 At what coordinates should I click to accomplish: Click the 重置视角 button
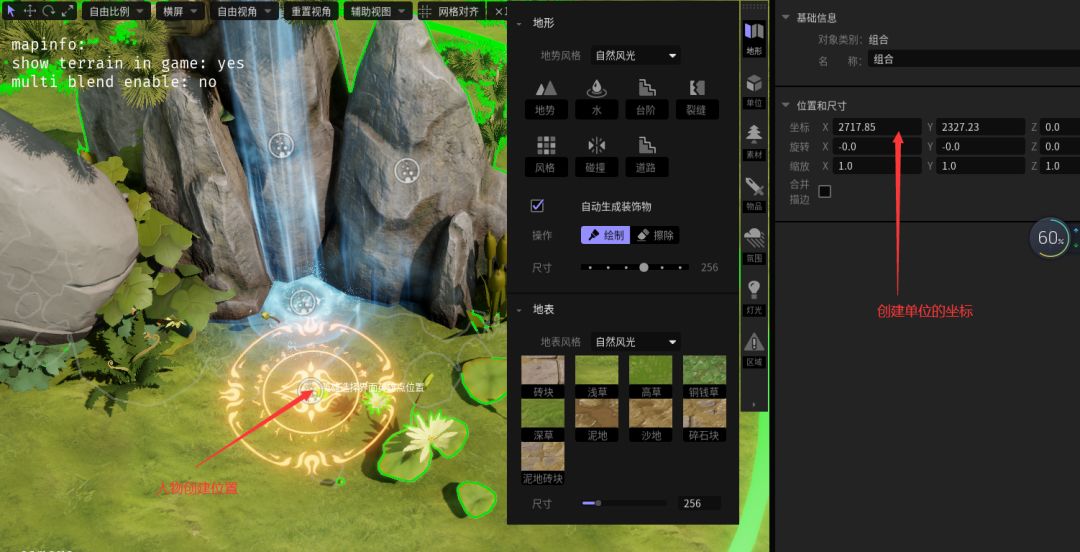(311, 11)
